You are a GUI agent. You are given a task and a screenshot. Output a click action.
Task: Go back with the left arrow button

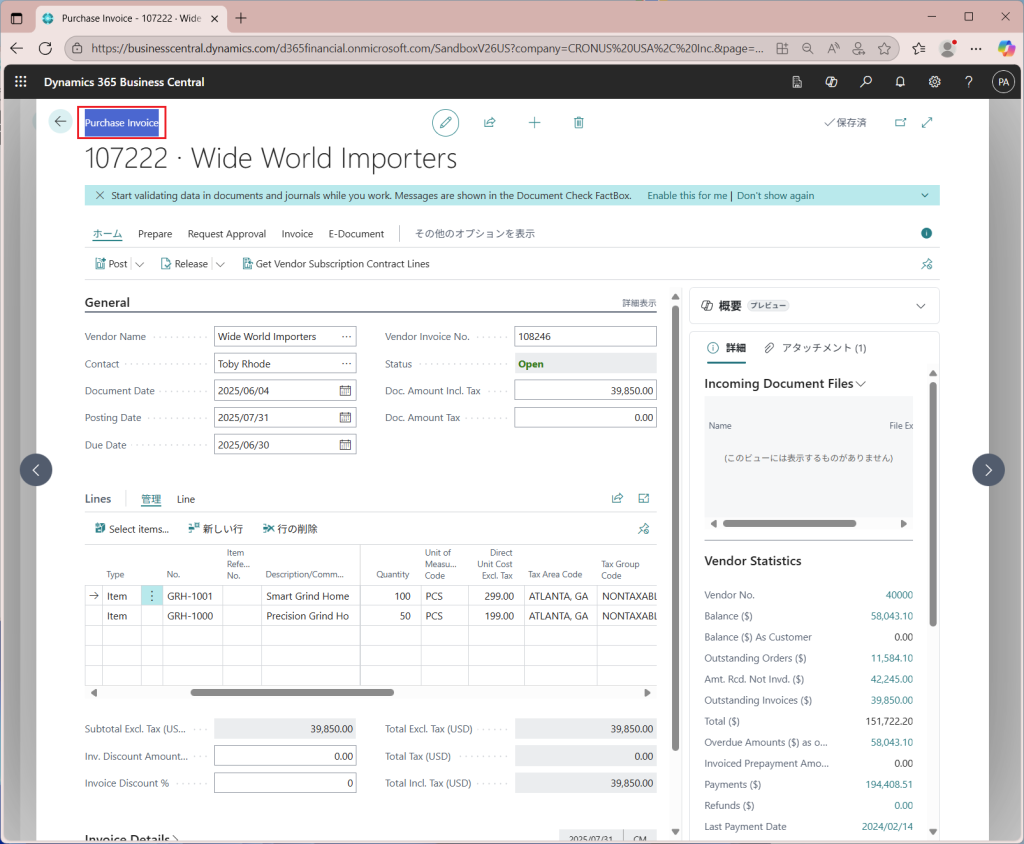tap(61, 122)
